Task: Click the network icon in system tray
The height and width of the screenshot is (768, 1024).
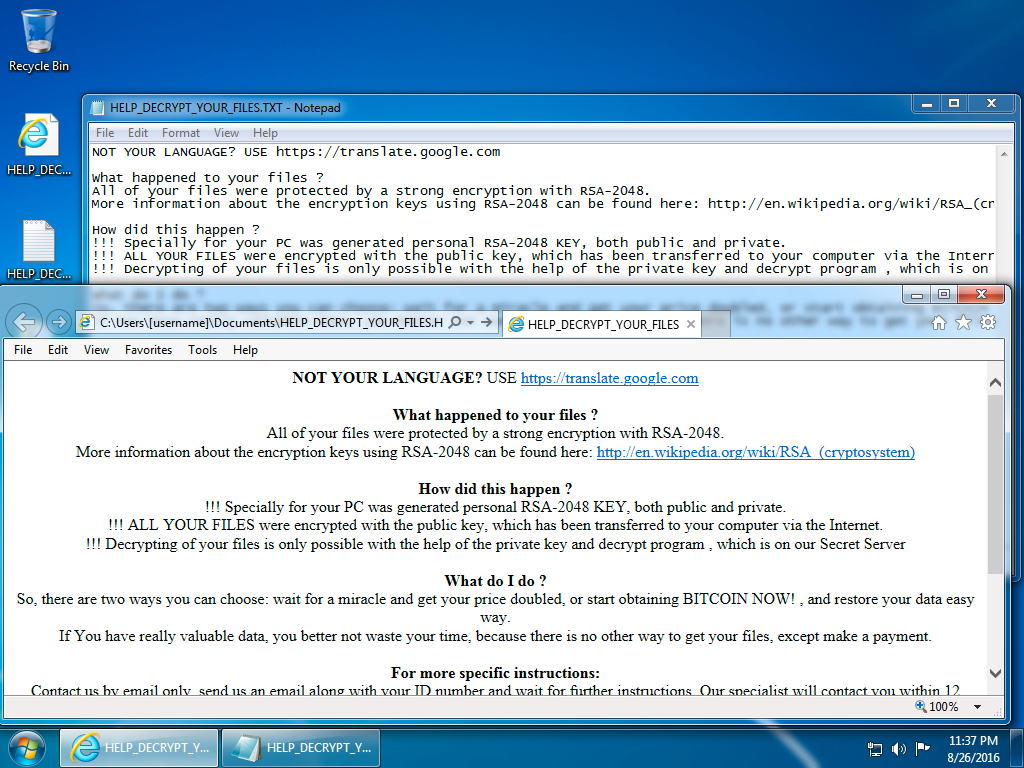Action: point(875,748)
